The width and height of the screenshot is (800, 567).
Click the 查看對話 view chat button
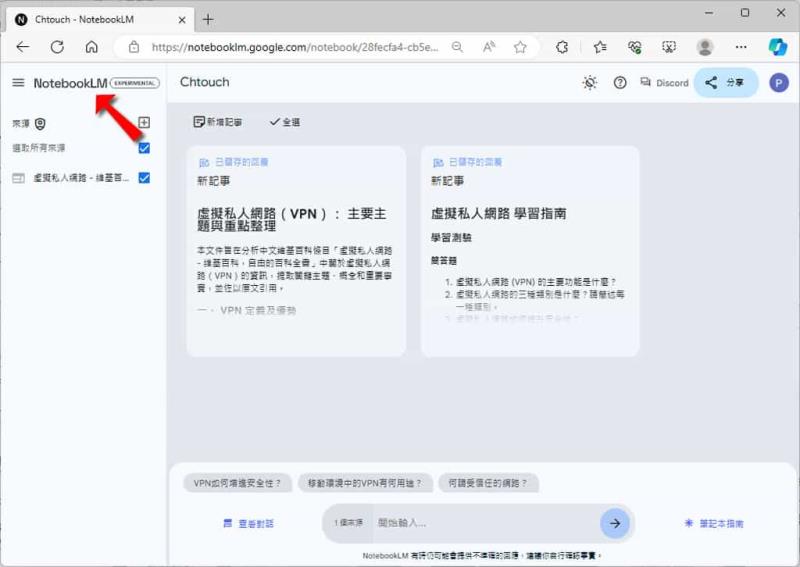pos(248,523)
